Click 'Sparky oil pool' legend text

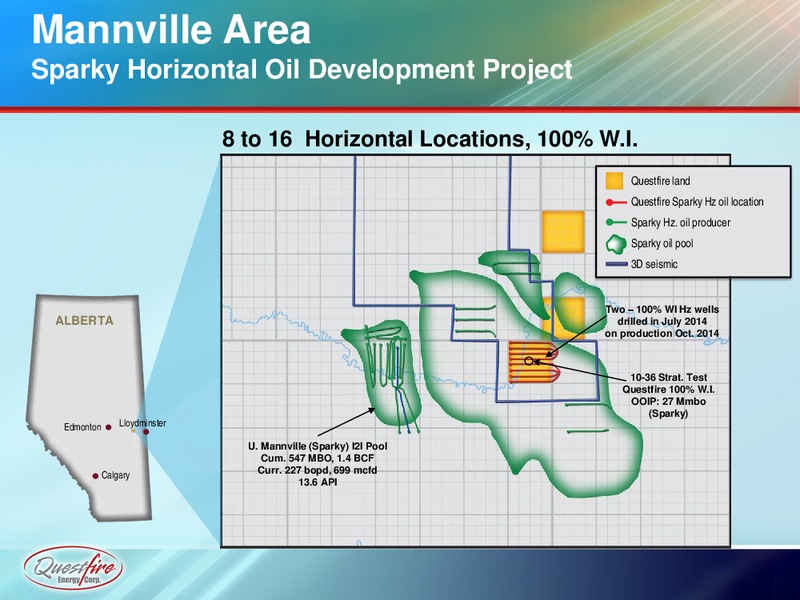coord(662,243)
